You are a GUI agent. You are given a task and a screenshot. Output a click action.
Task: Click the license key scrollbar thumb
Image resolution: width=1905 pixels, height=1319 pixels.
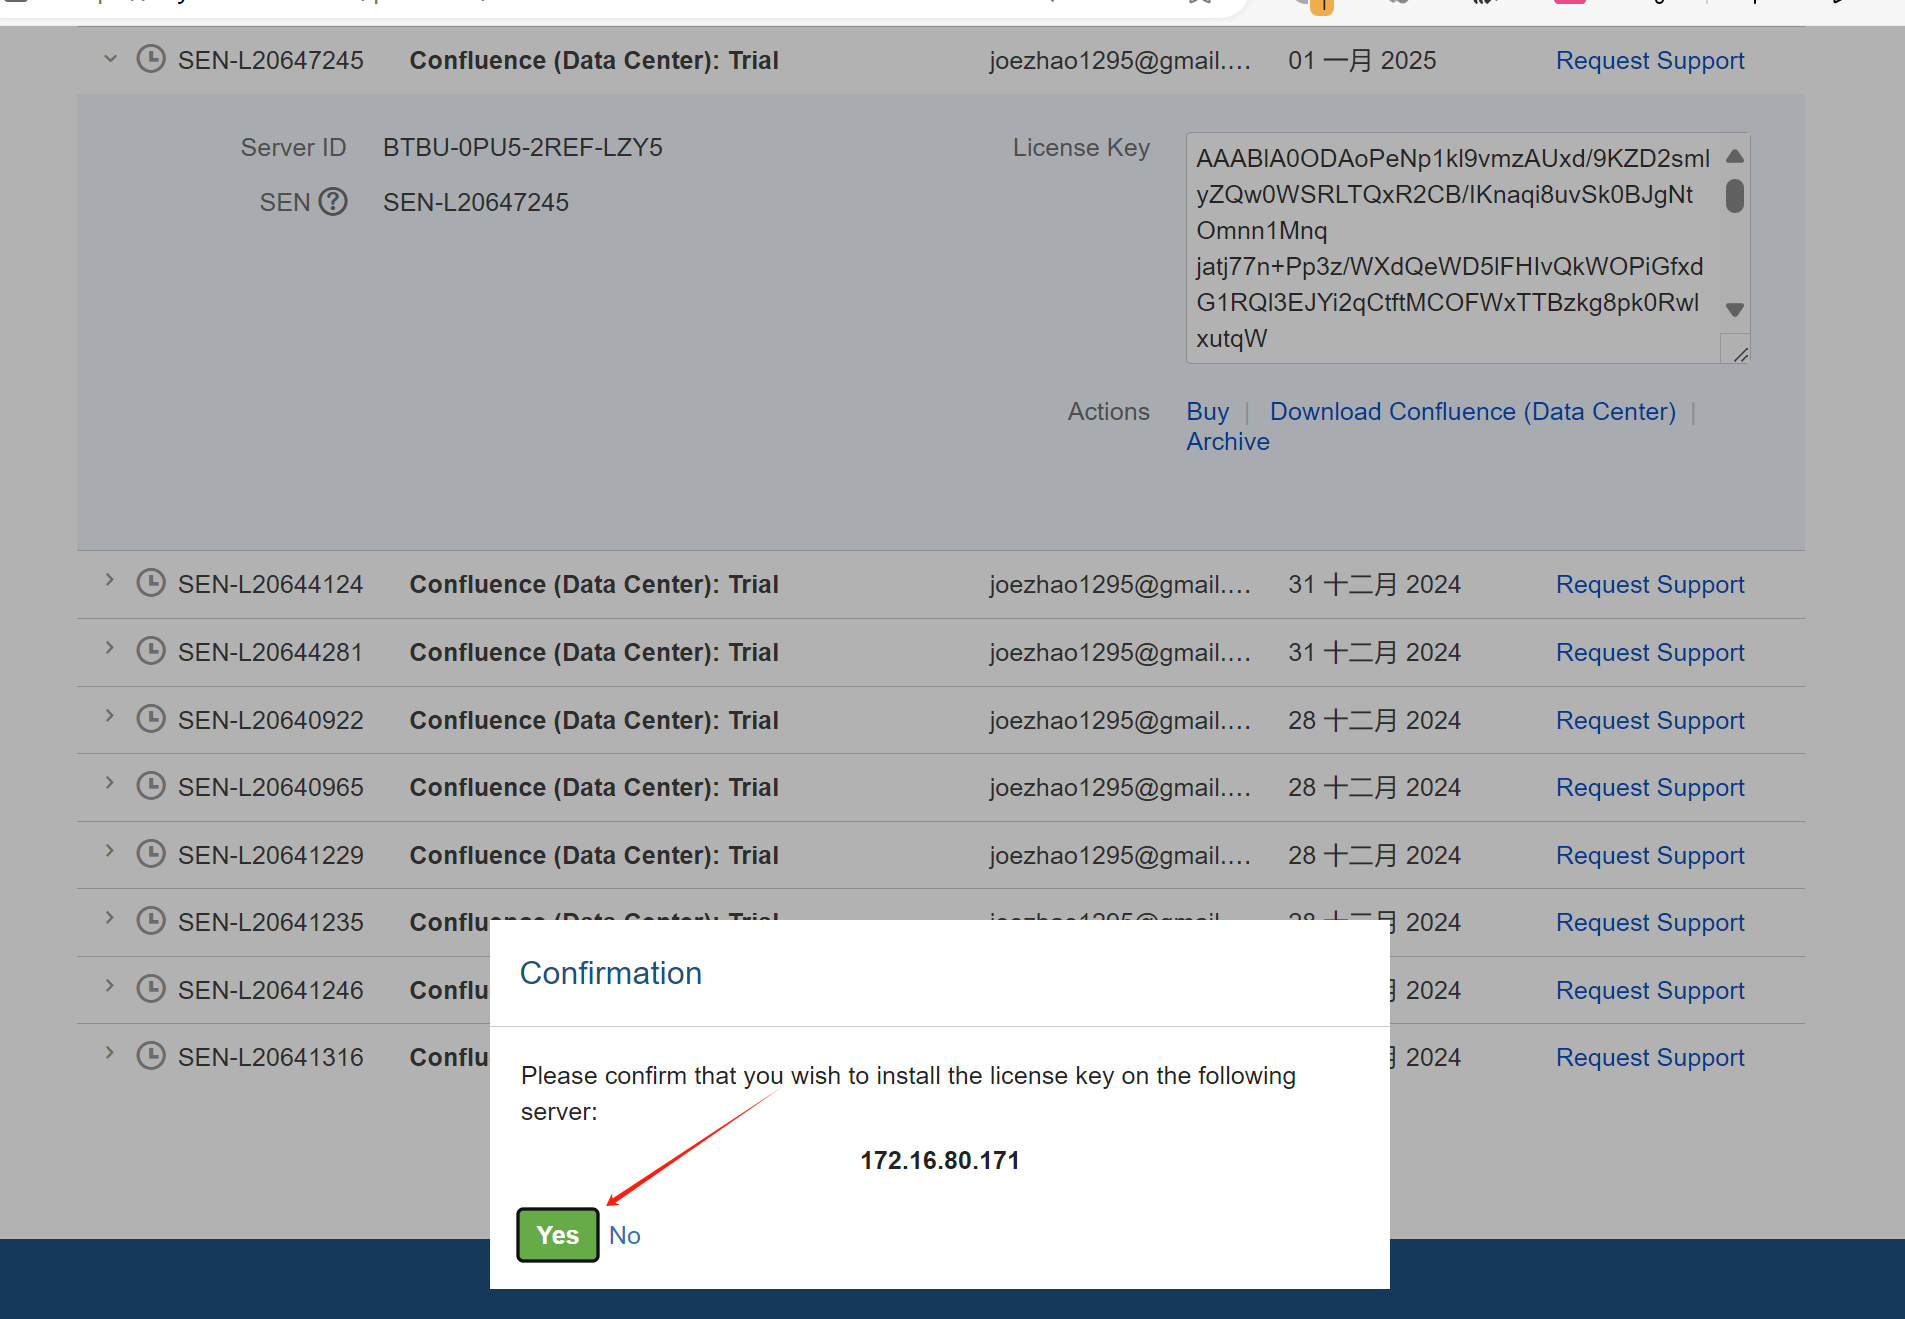1735,195
